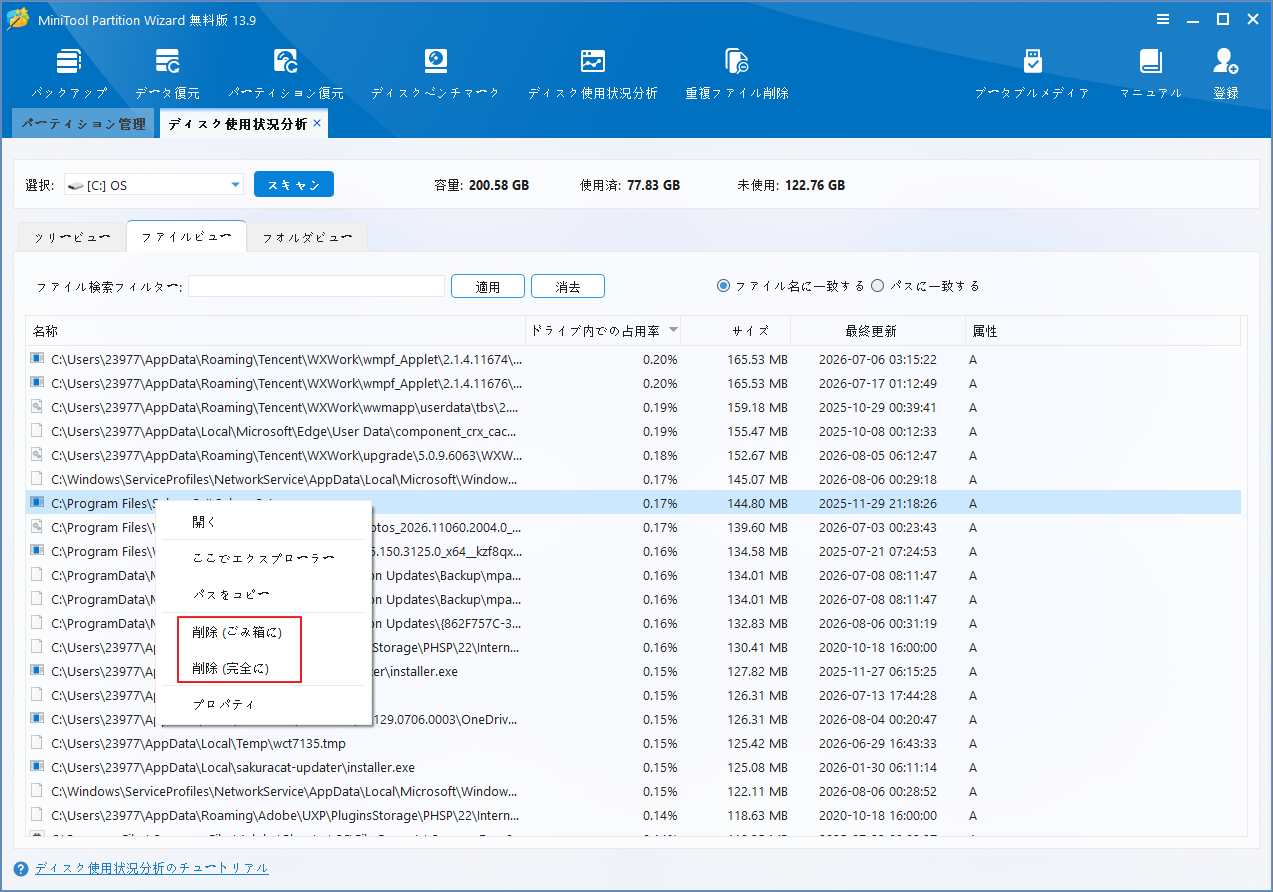Create ブータブルメディア bootable media

[x=1032, y=74]
